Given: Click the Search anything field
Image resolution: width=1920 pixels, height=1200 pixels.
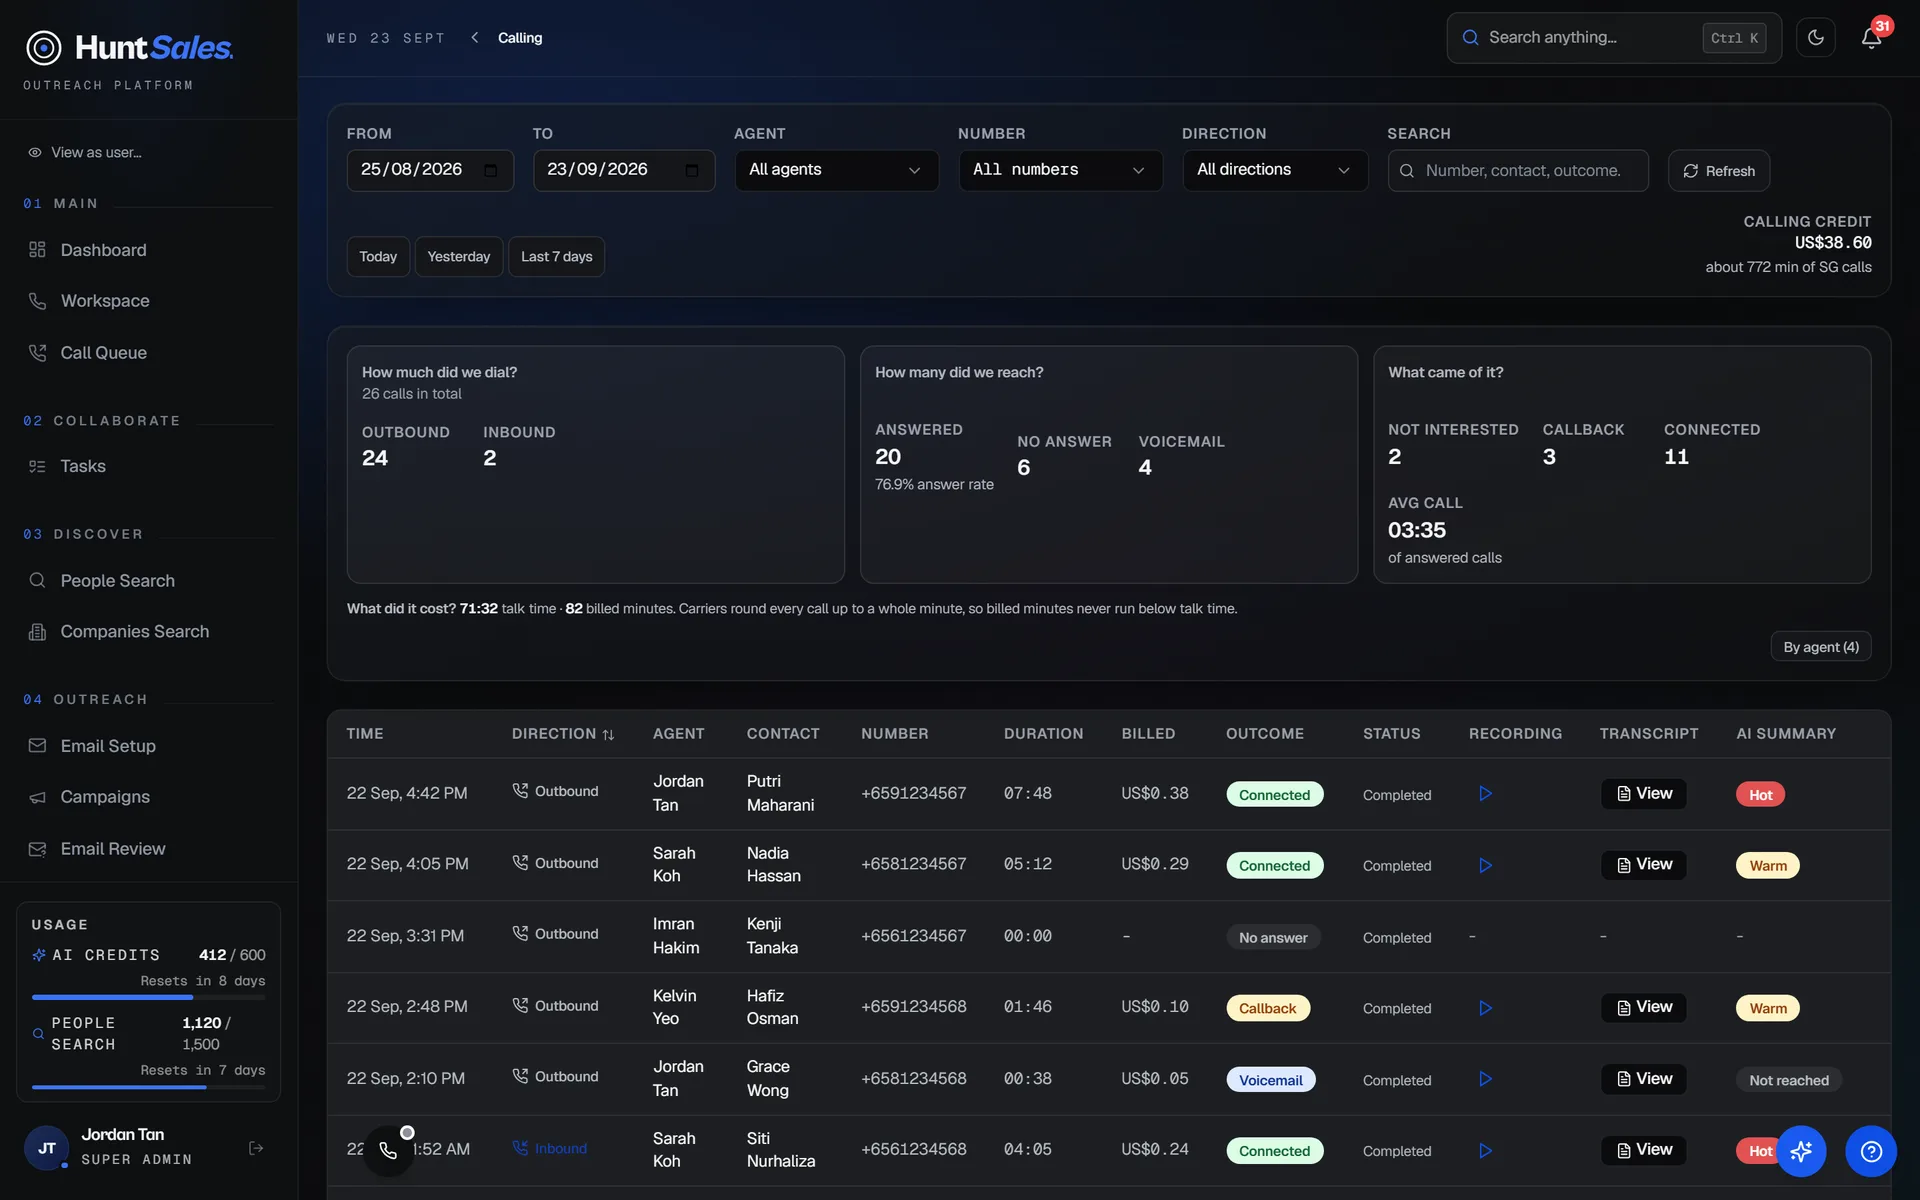Looking at the screenshot, I should click(x=1614, y=38).
